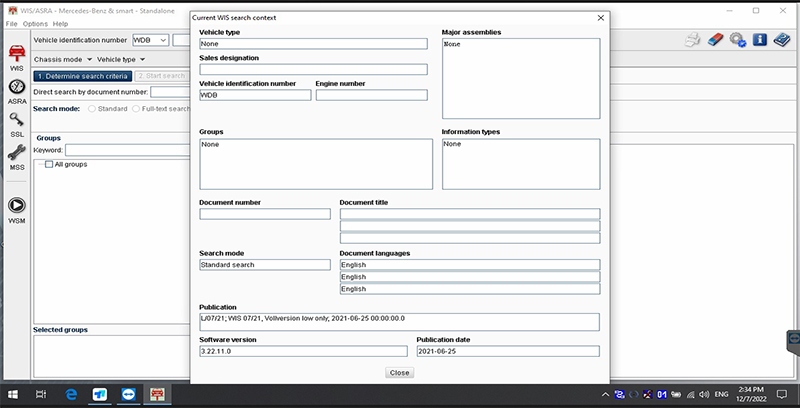Click the Document number field in dialog

point(265,214)
